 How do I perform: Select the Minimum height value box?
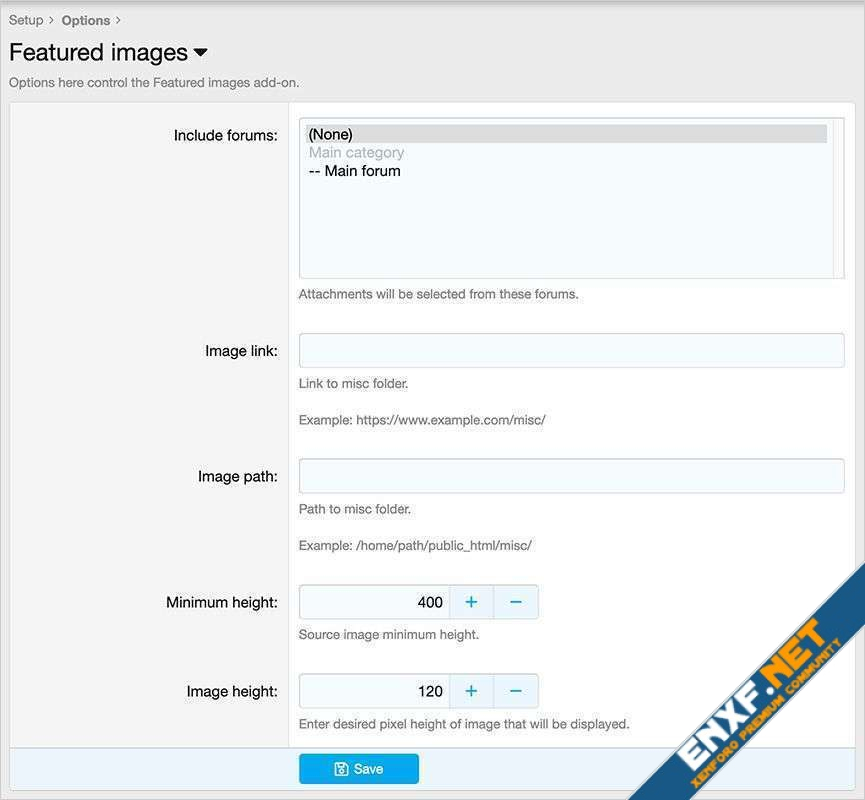(375, 602)
